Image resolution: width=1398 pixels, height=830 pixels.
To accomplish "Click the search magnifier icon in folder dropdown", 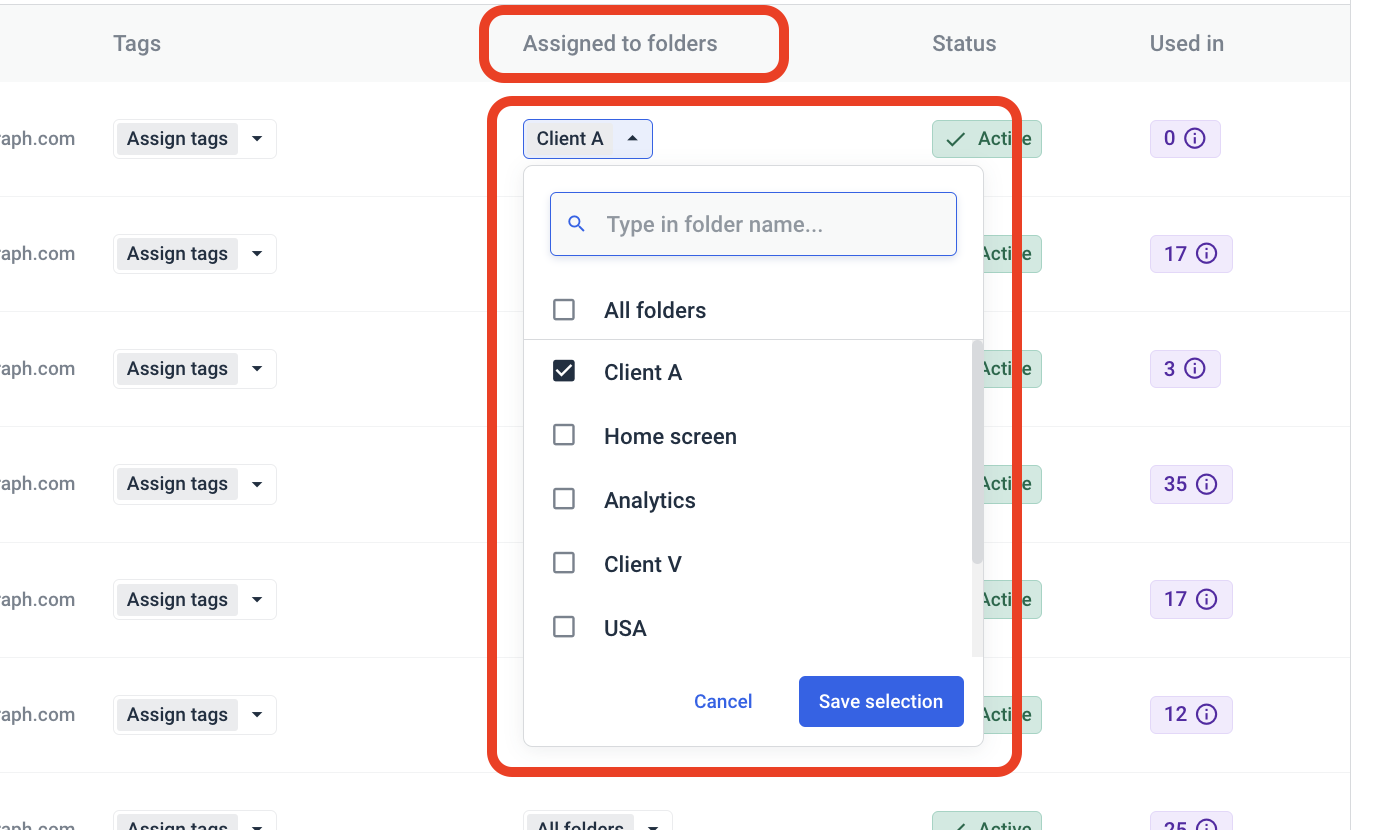I will coord(576,224).
